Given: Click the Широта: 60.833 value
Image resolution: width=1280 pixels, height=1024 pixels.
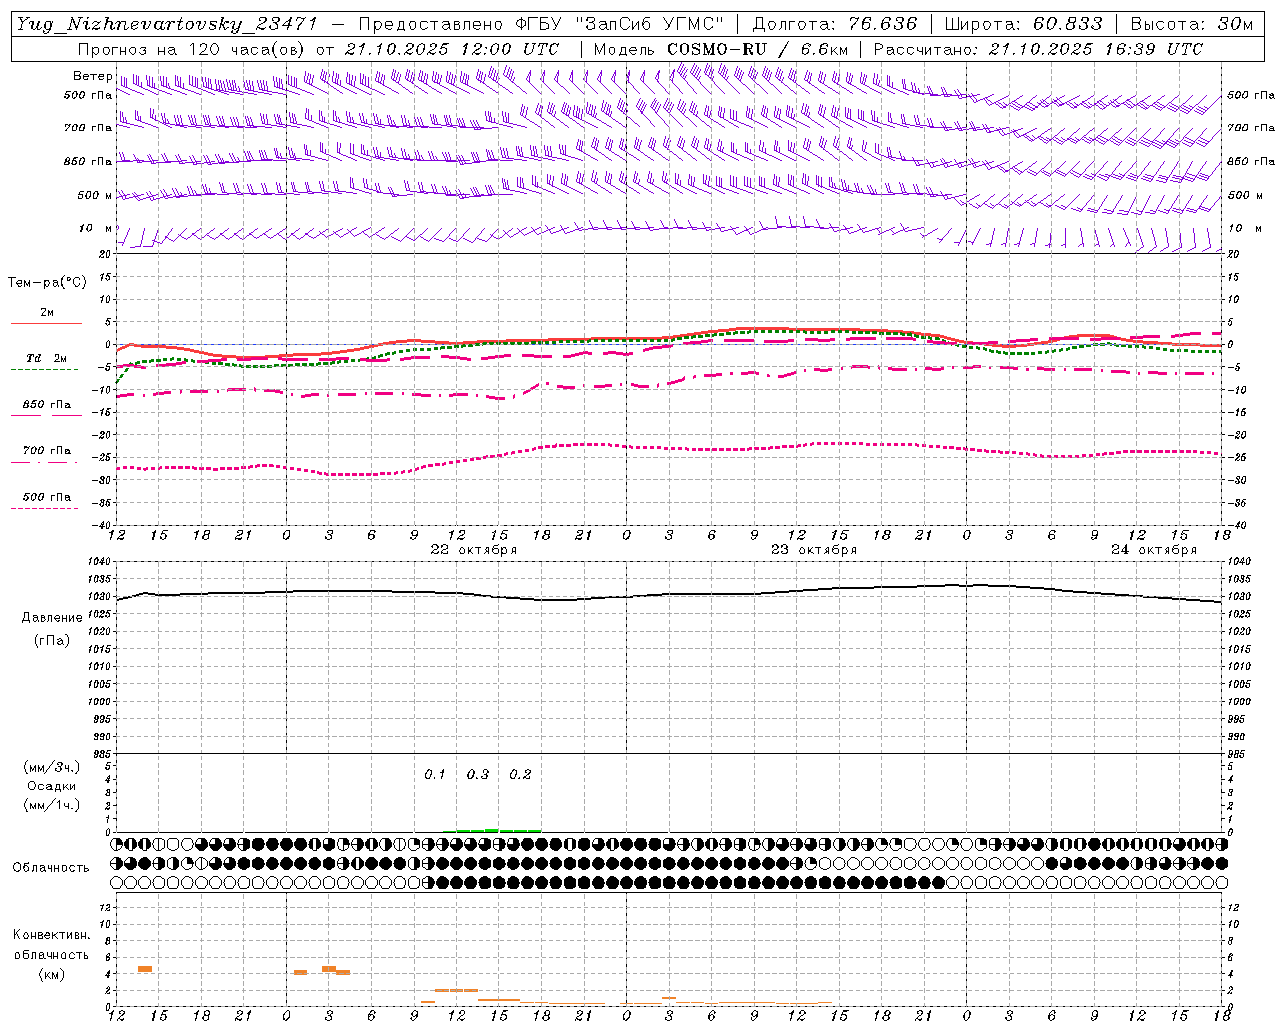Looking at the screenshot, I should point(1023,24).
